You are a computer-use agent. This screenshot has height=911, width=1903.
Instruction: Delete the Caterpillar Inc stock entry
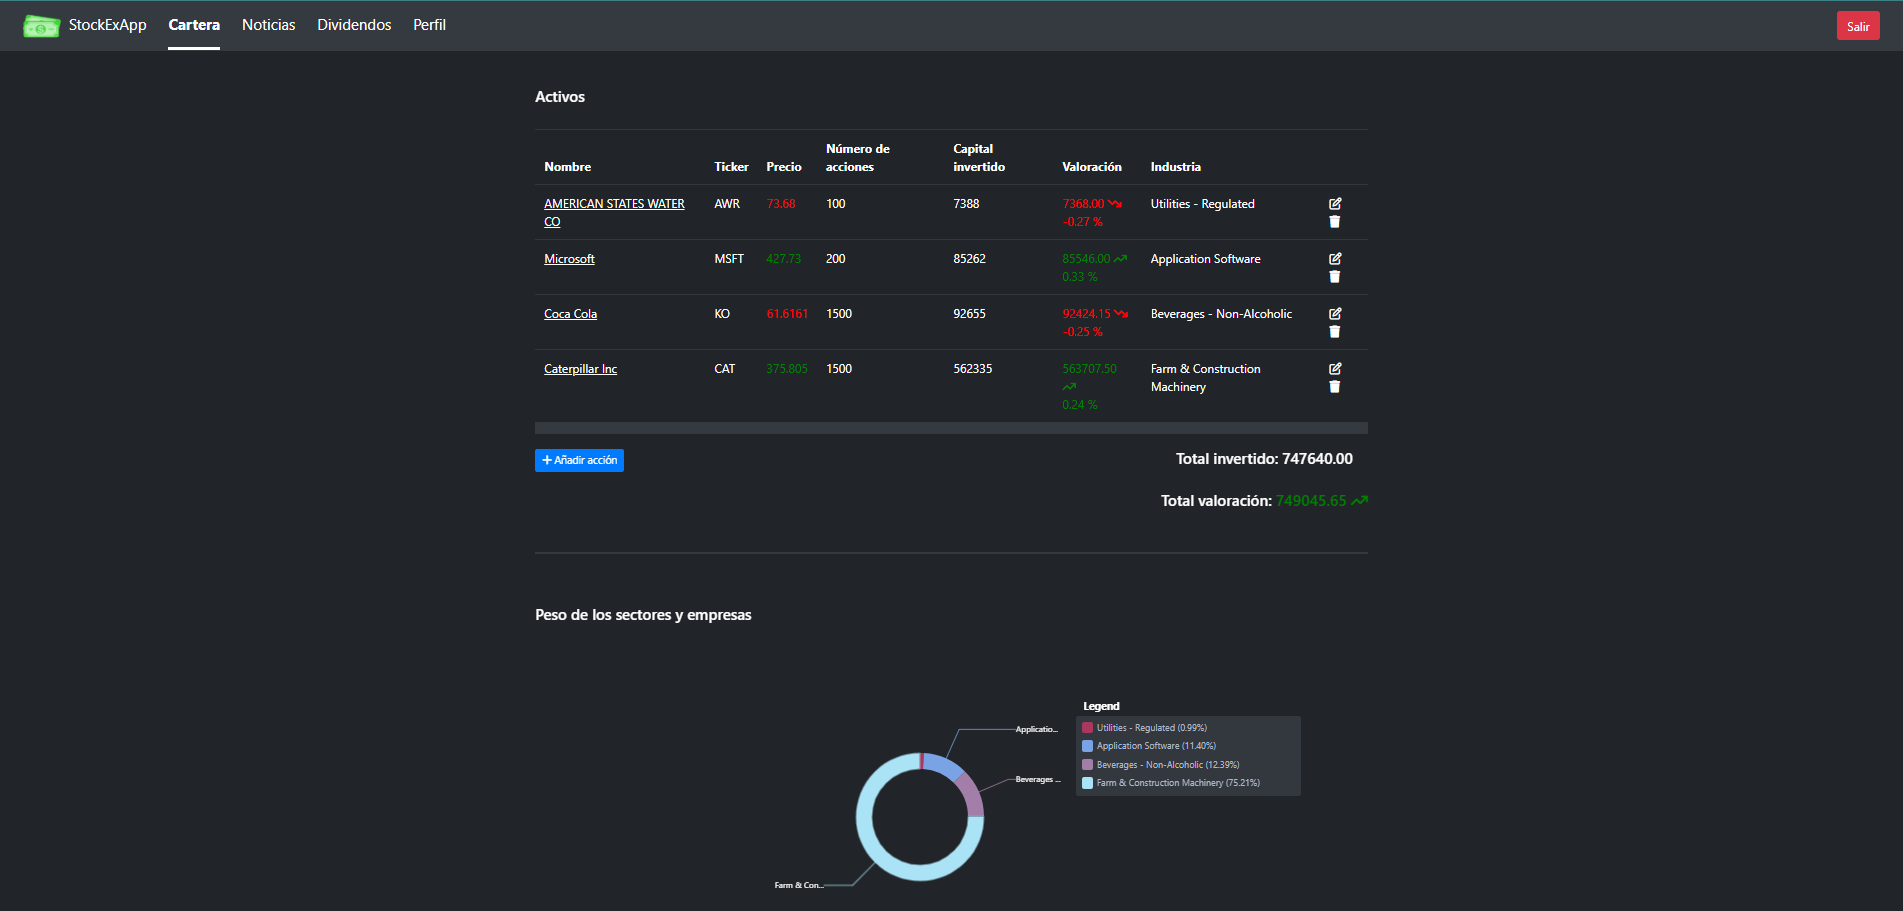click(1335, 387)
